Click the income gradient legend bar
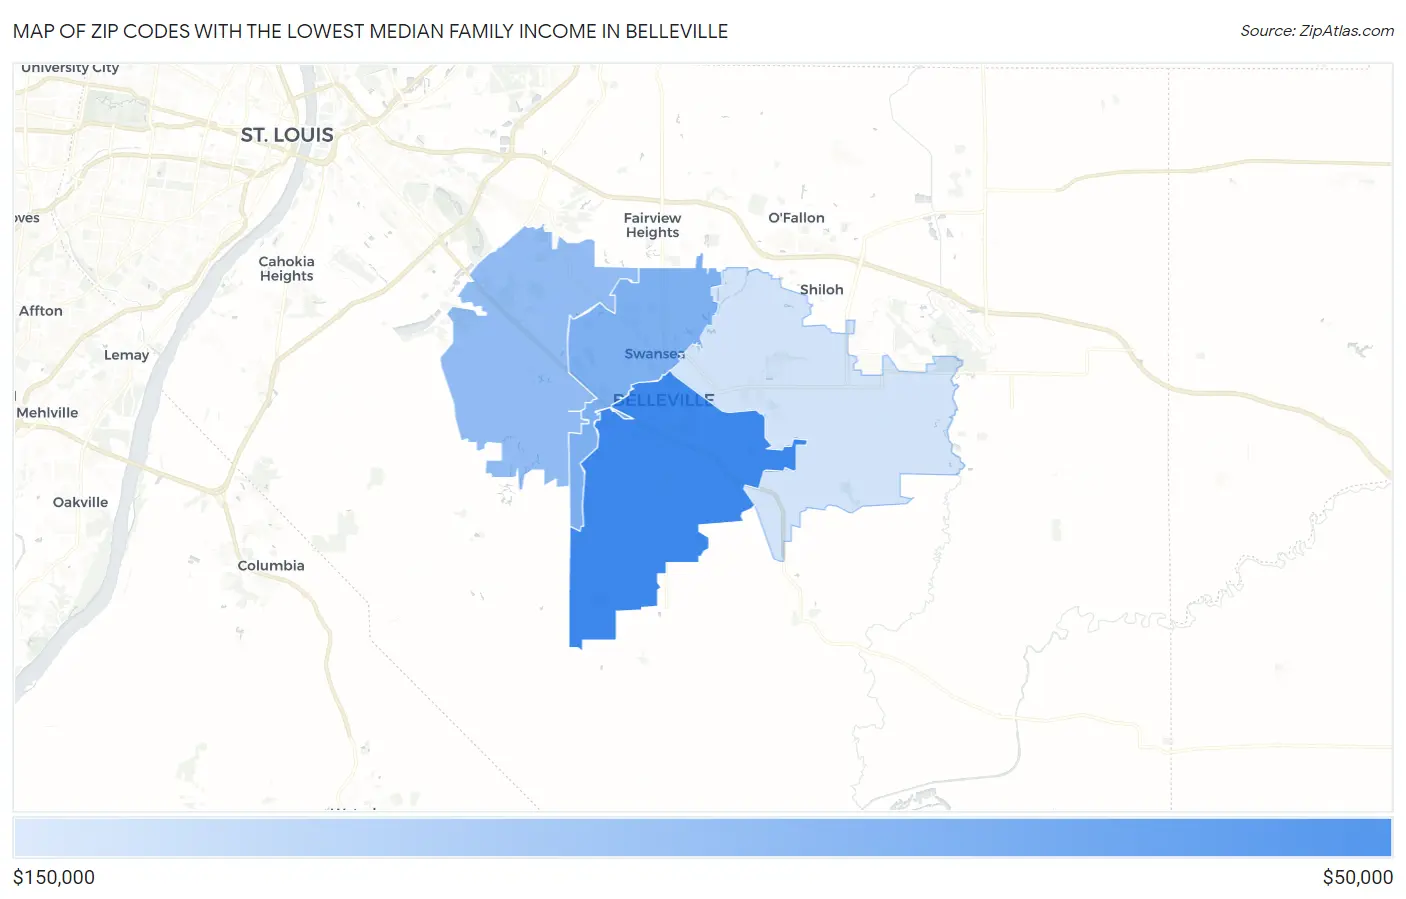 702,837
